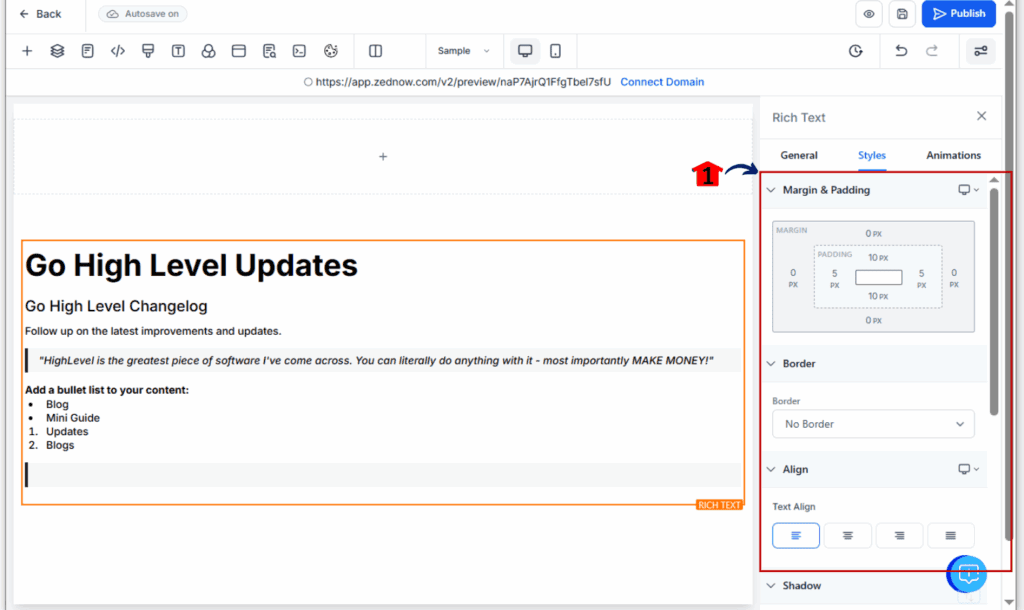Screen dimensions: 1024x610
Task: Select left text alignment
Action: point(795,536)
